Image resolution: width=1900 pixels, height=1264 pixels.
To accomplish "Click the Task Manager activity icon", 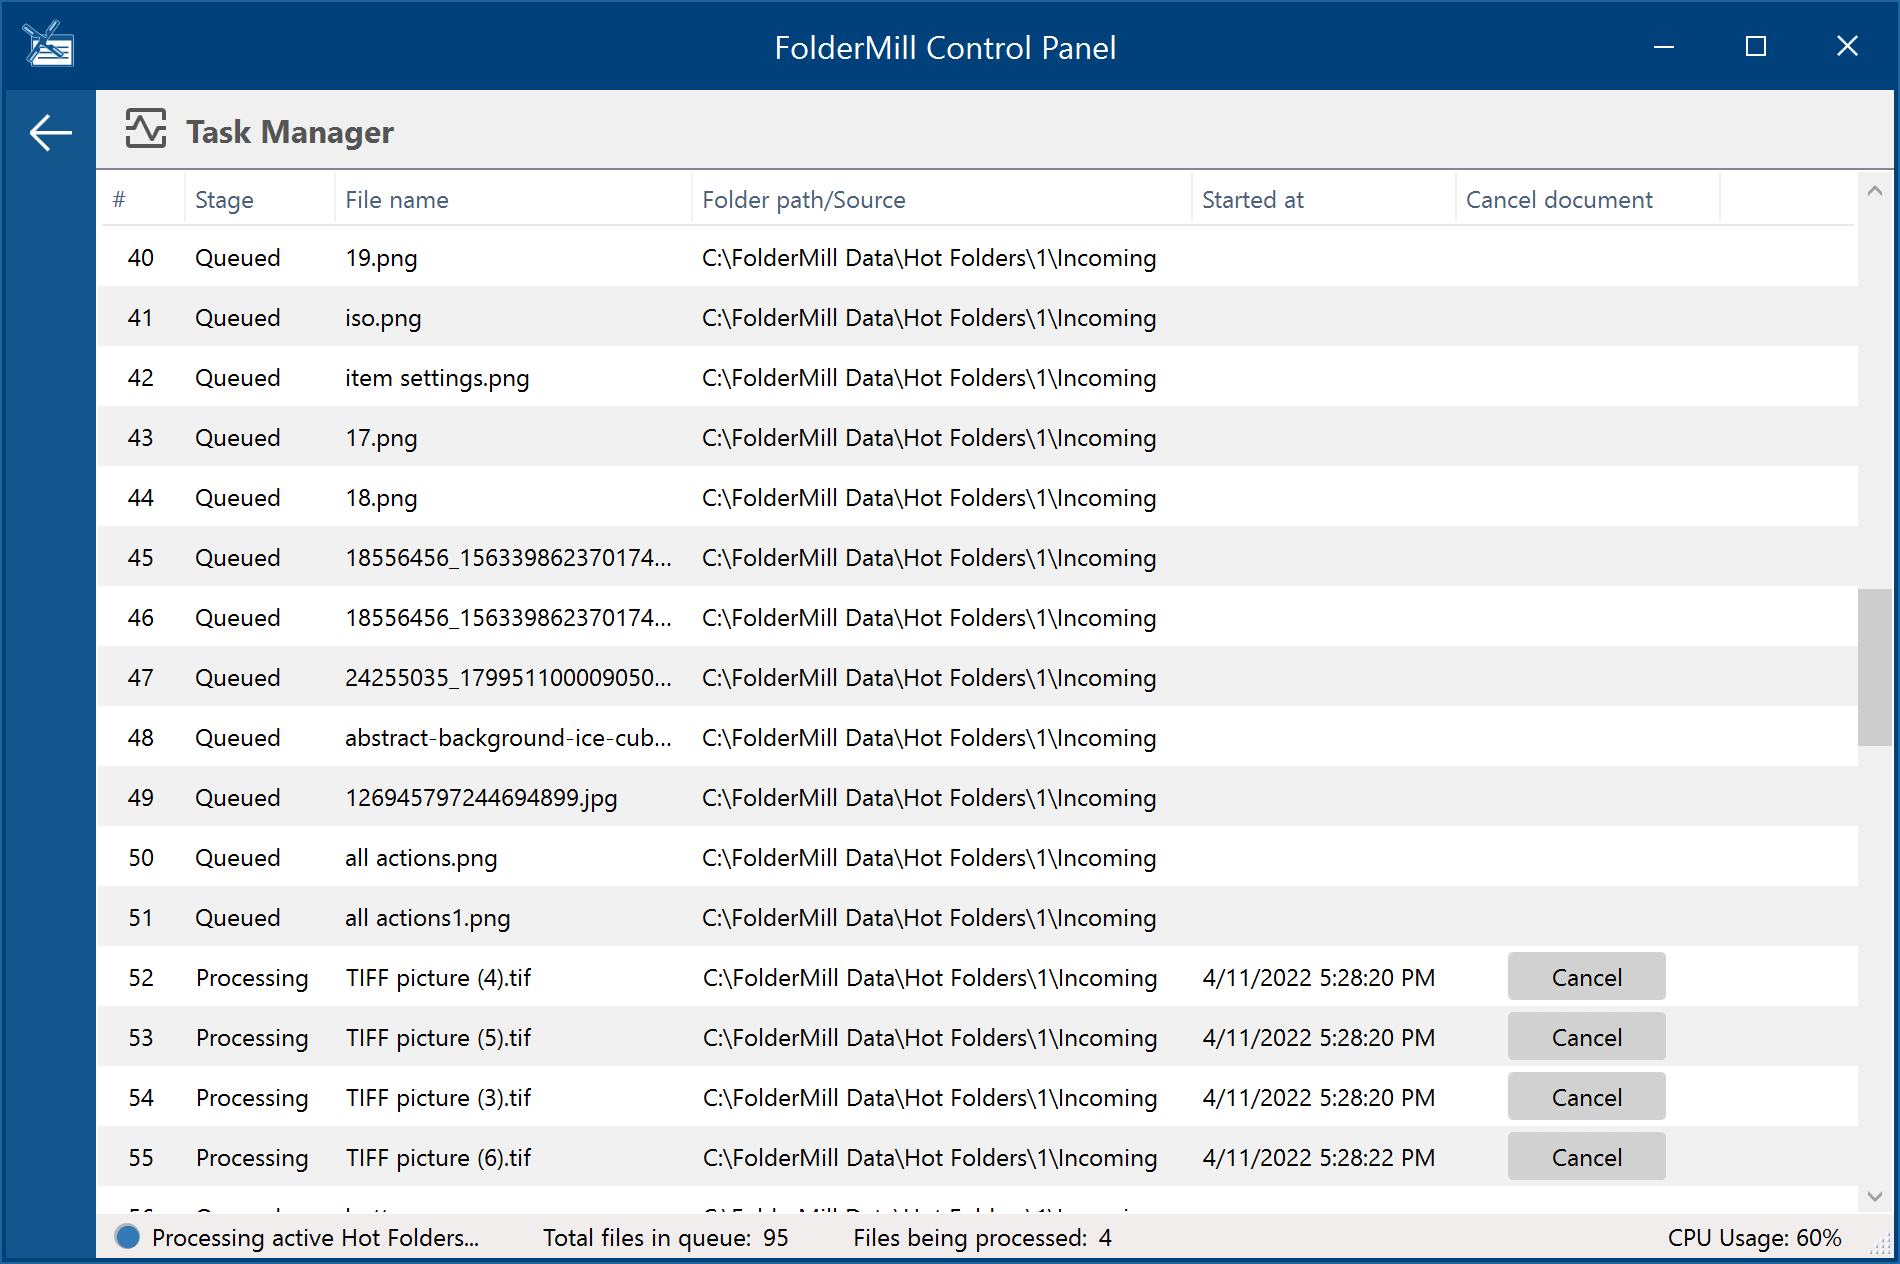I will 146,129.
